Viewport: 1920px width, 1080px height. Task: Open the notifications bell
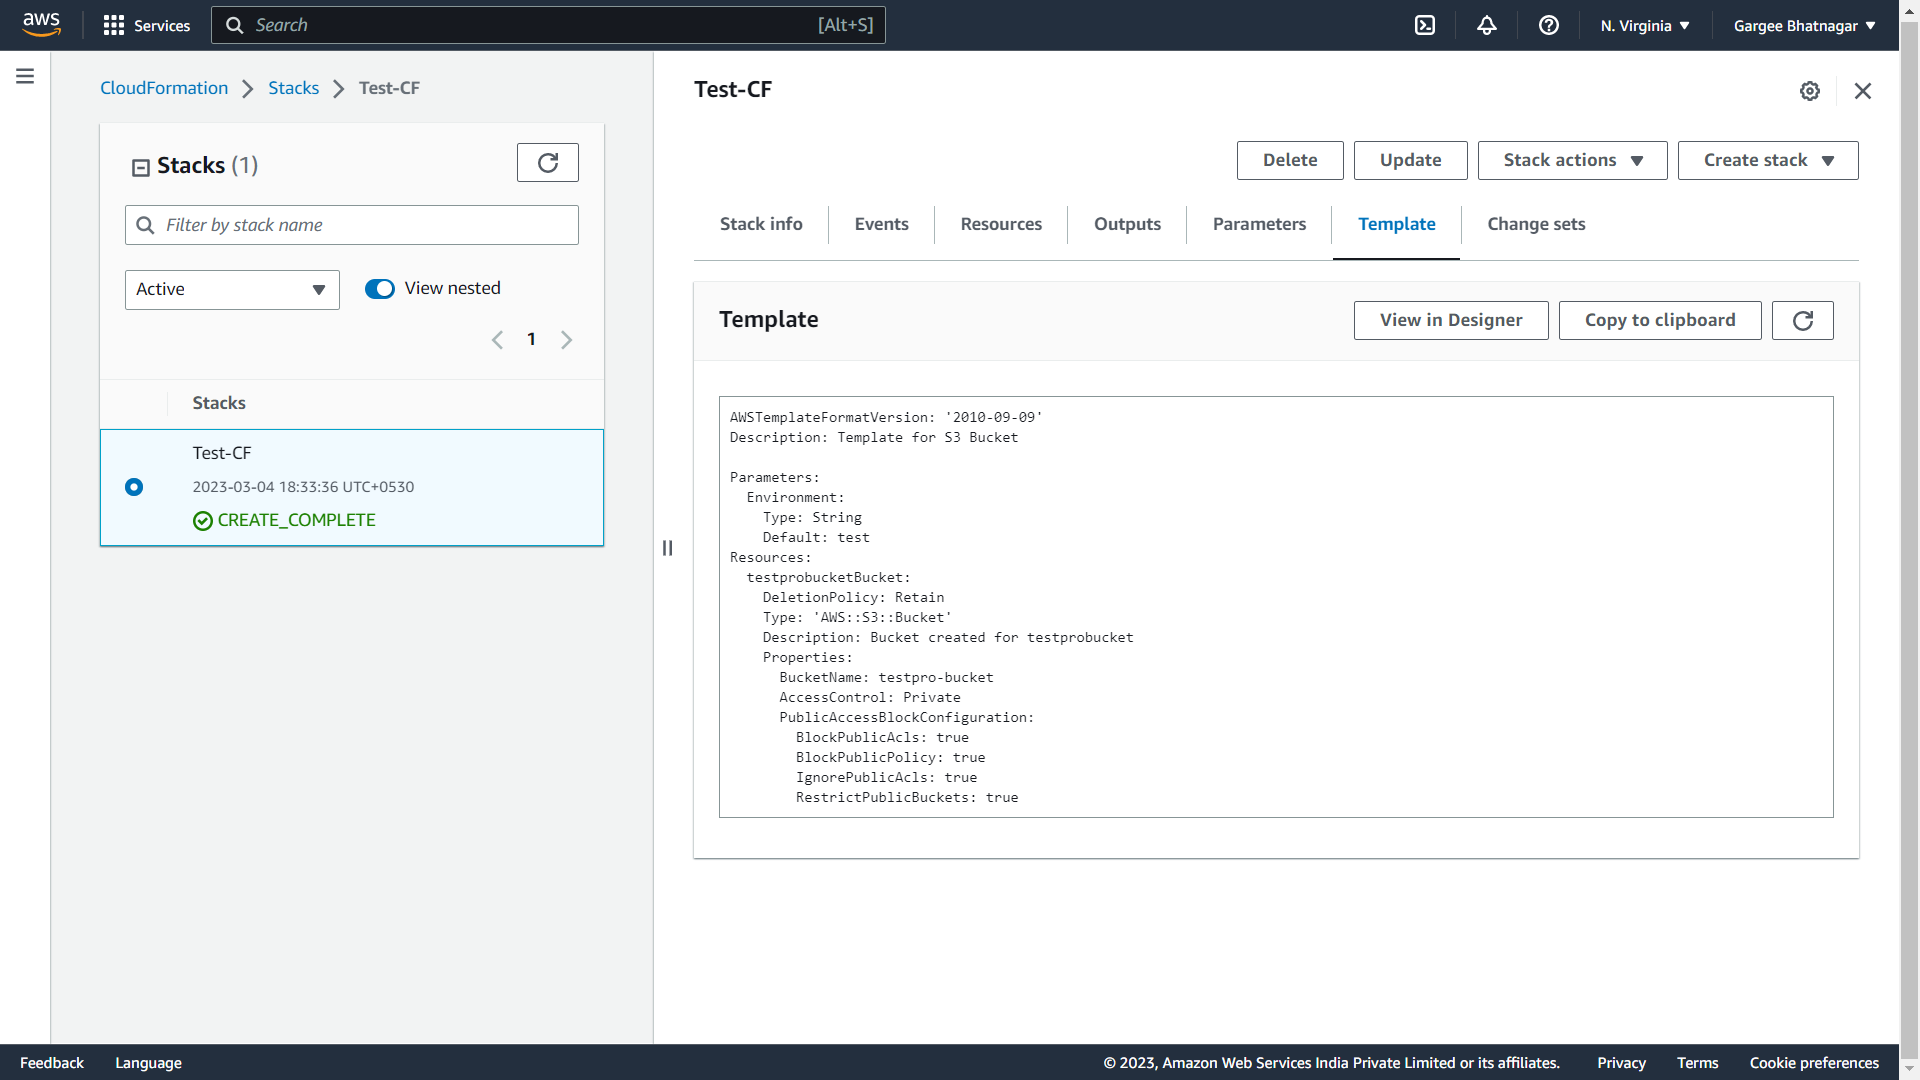tap(1487, 26)
